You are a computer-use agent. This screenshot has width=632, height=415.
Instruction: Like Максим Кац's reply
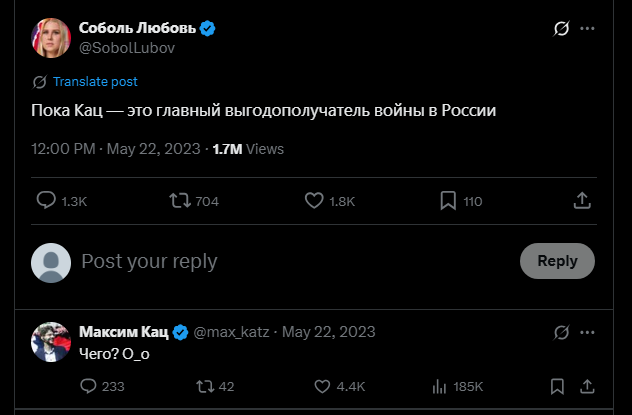322,386
